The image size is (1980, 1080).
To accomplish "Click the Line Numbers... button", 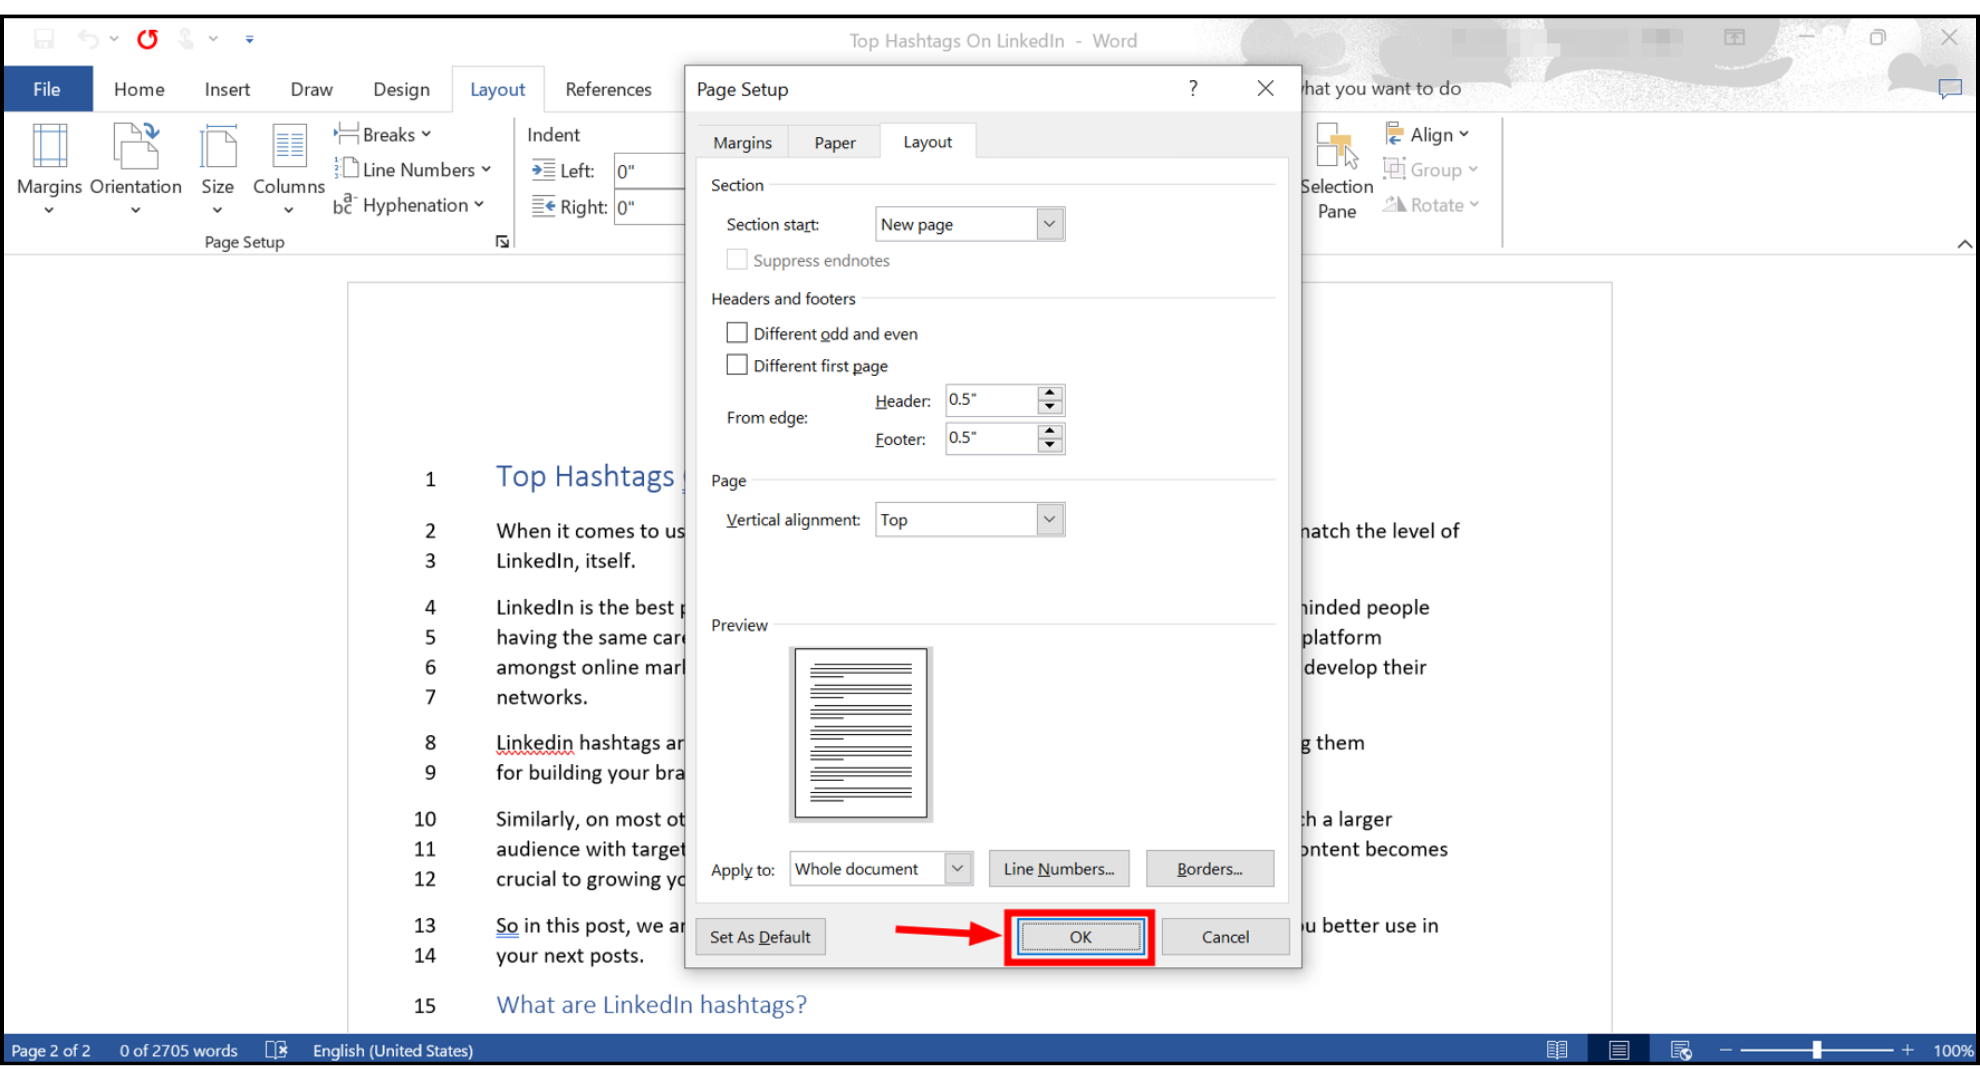I will [1058, 869].
